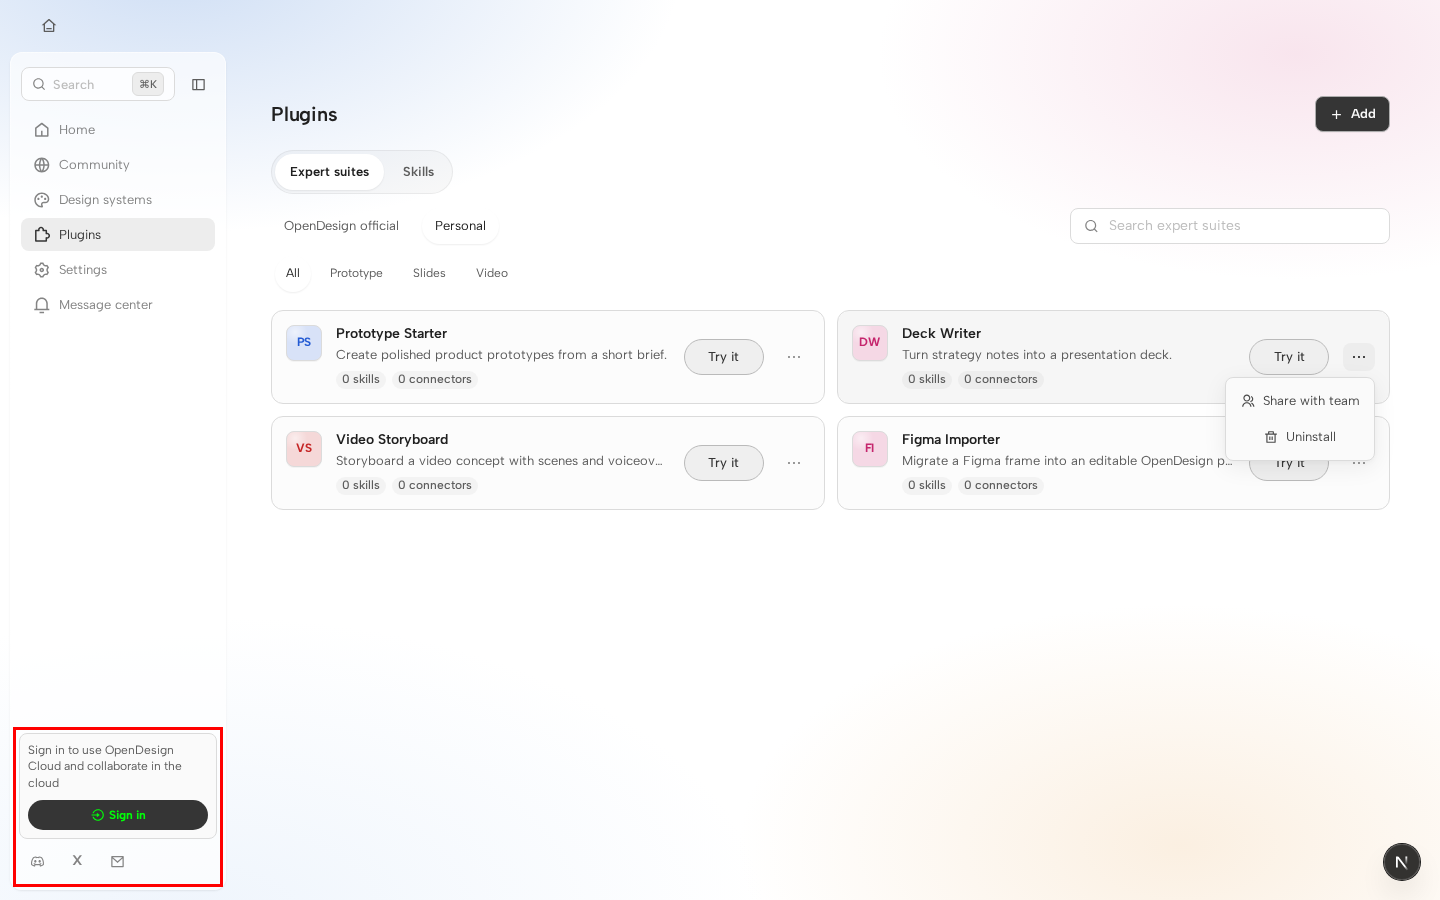Filter suites by Video
The width and height of the screenshot is (1440, 900).
[492, 273]
